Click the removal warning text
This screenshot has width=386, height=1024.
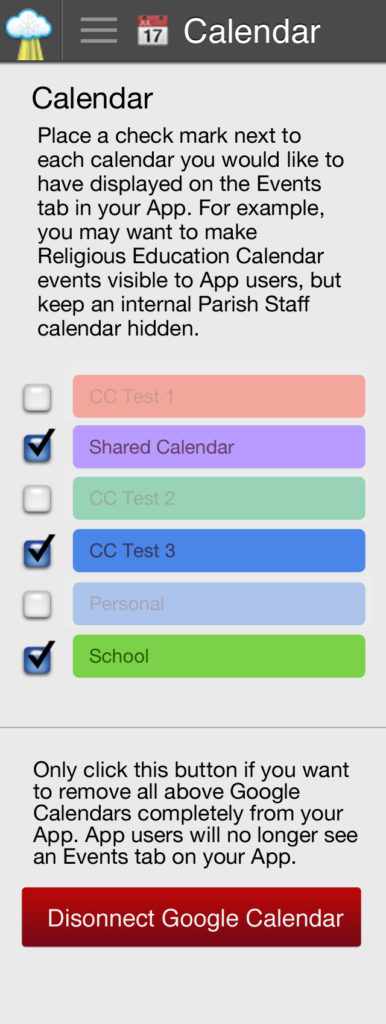[195, 813]
